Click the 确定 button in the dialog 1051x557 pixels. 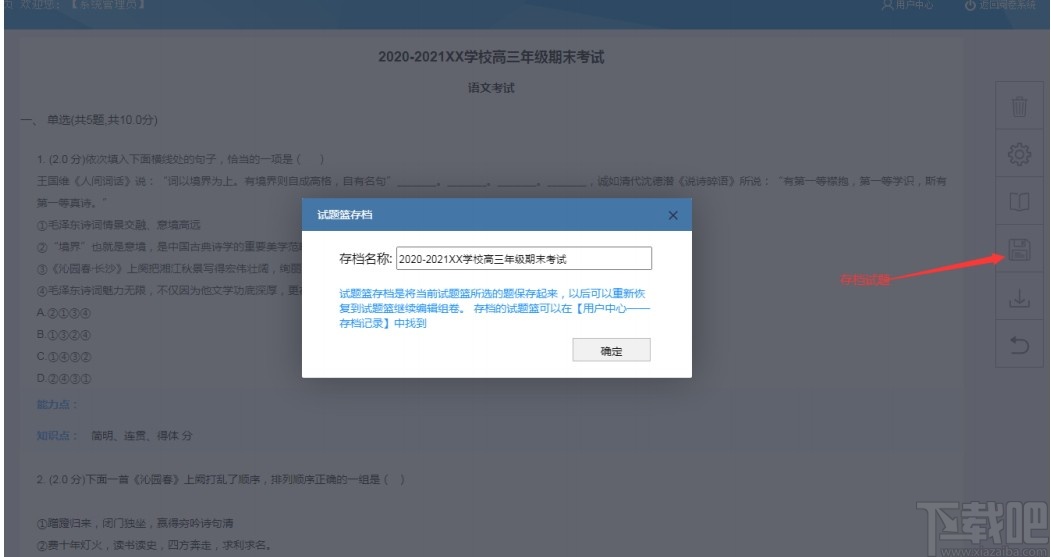tap(611, 351)
